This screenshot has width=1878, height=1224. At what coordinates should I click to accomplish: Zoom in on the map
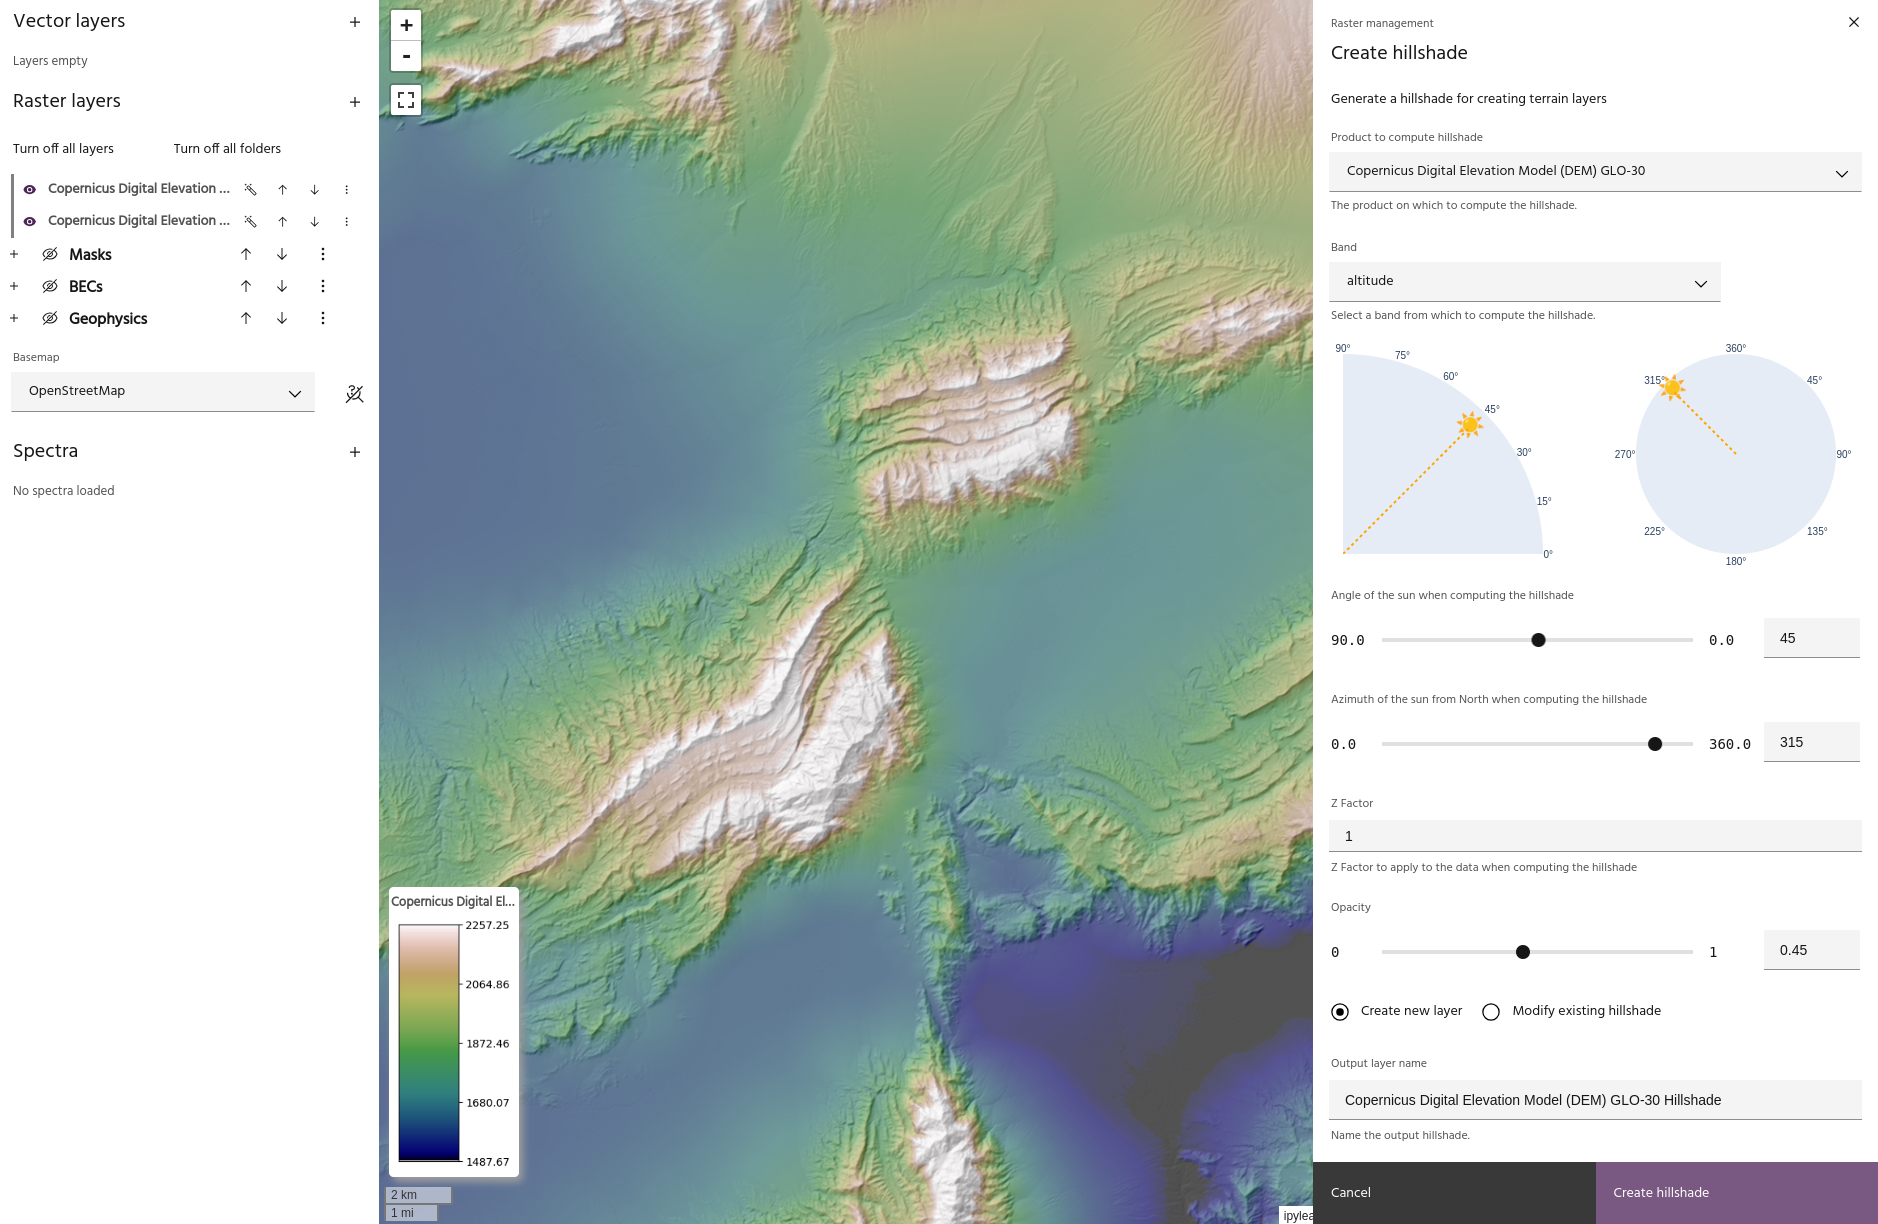(406, 25)
